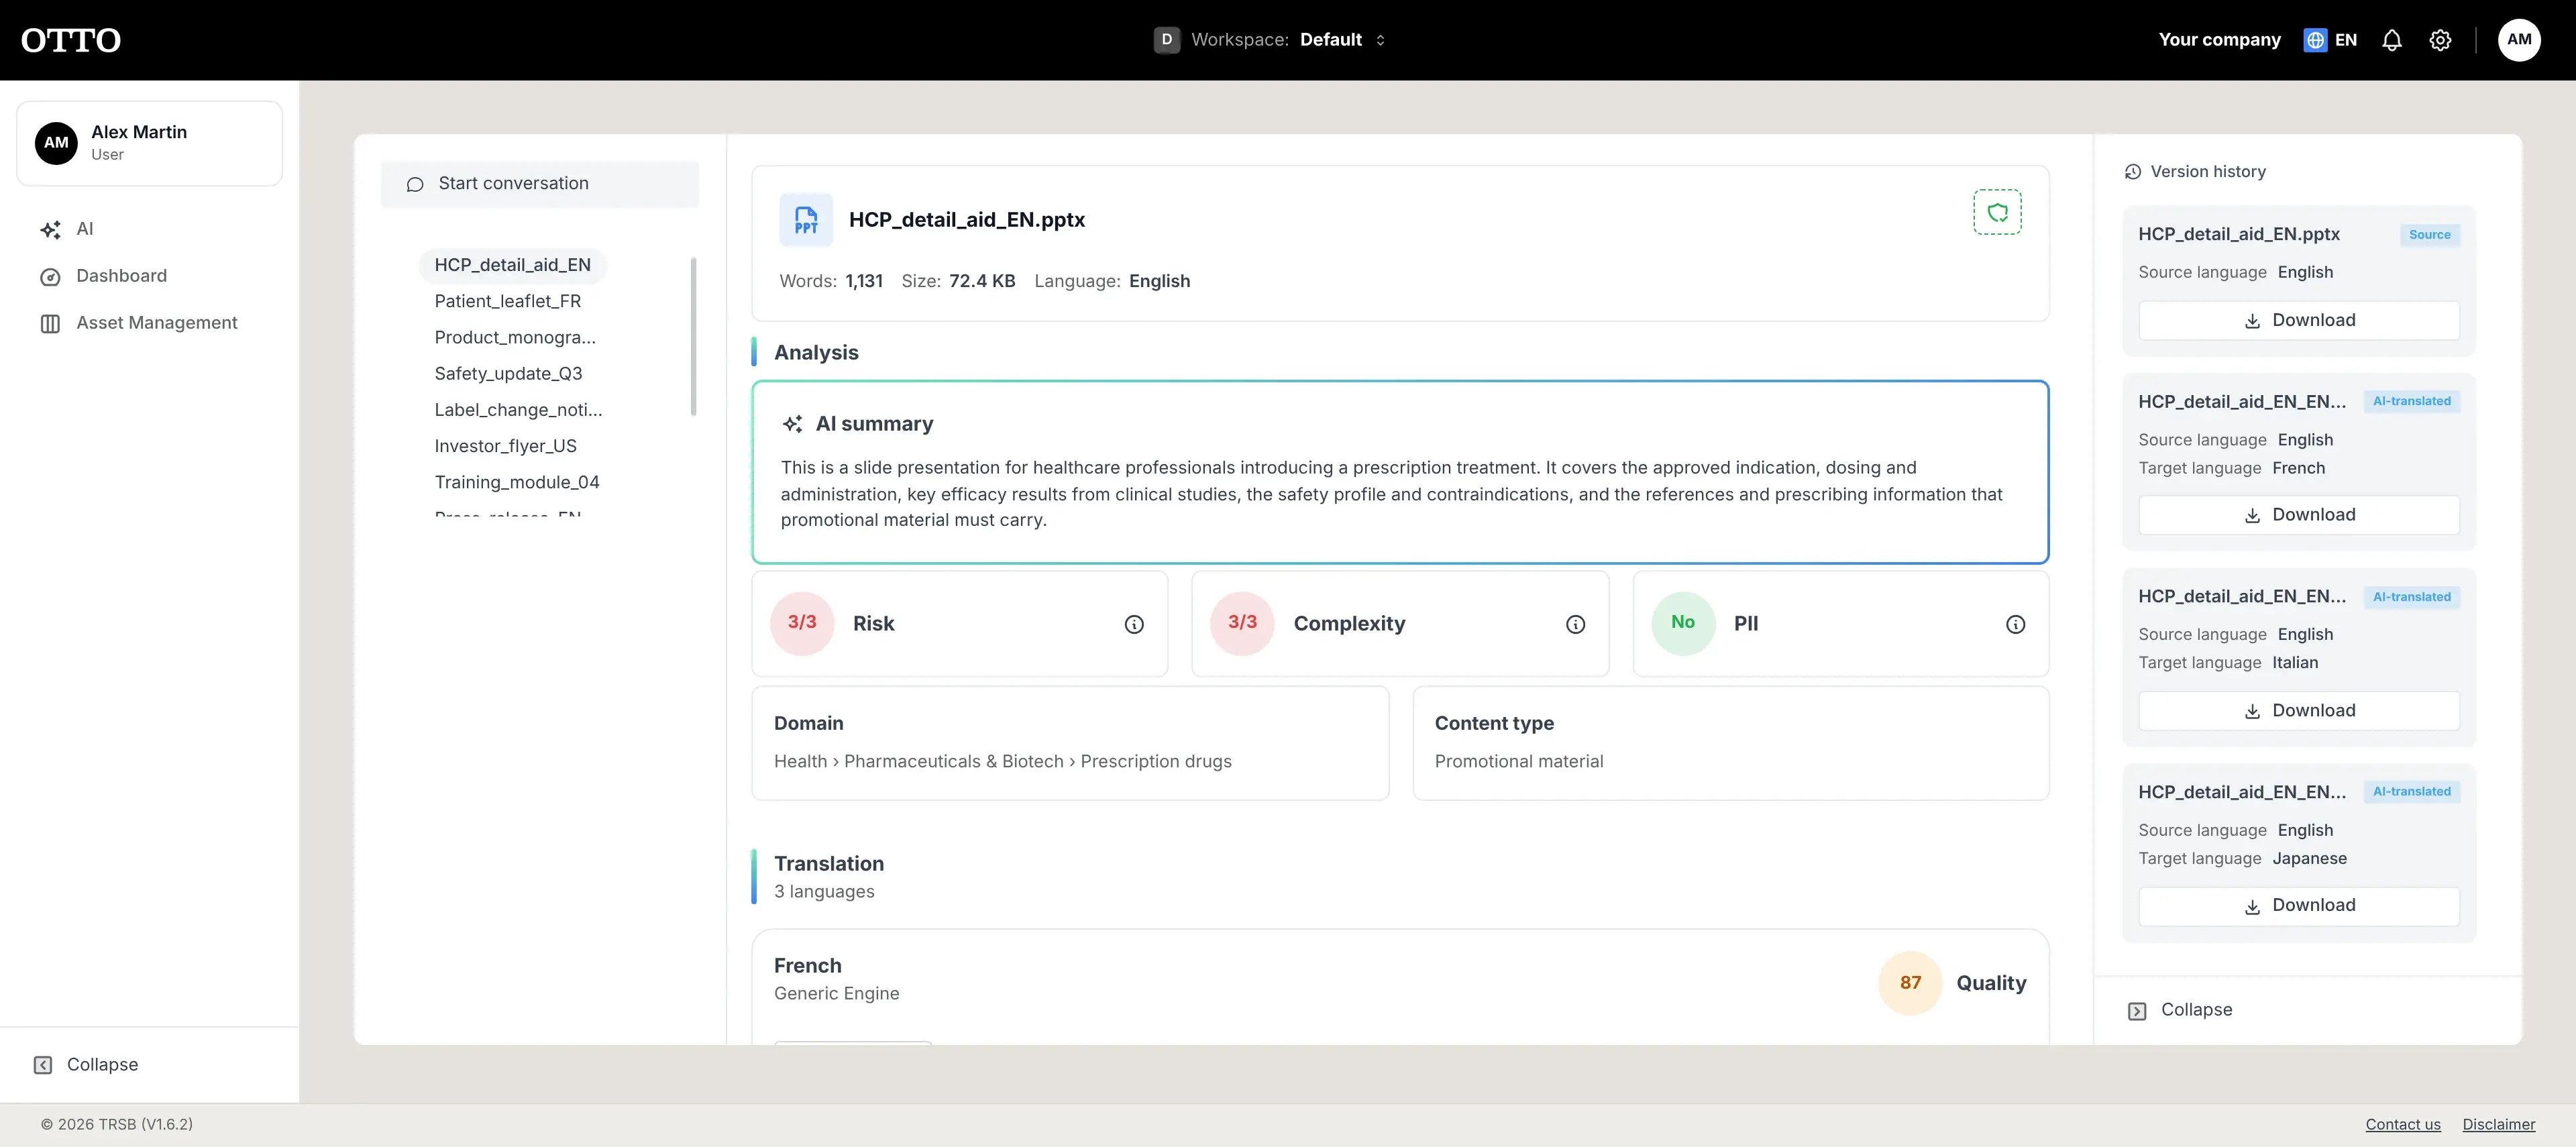This screenshot has height=1147, width=2576.
Task: Click the file list scrollbar
Action: tap(693, 336)
